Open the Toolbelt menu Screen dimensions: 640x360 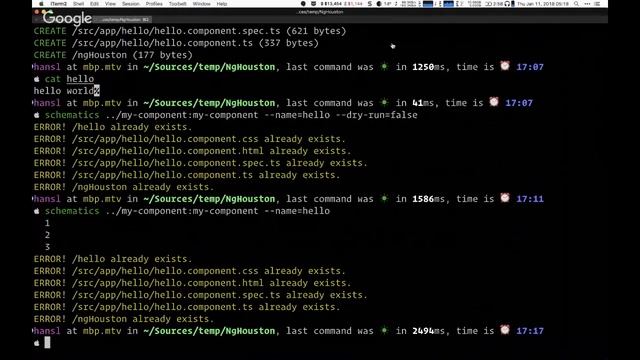click(178, 4)
